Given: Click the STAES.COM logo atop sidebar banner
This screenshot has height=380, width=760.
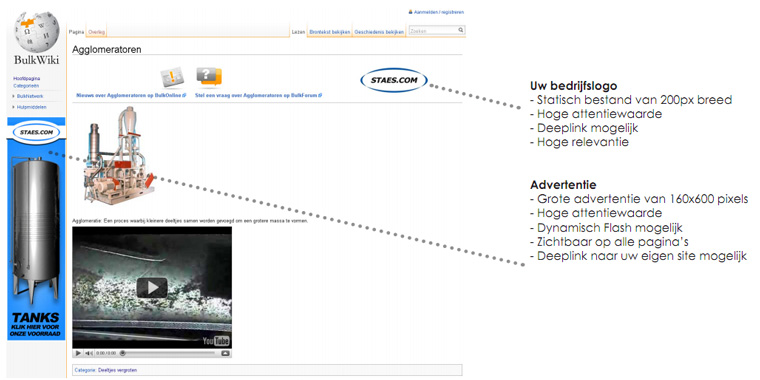Looking at the screenshot, I should click(36, 132).
